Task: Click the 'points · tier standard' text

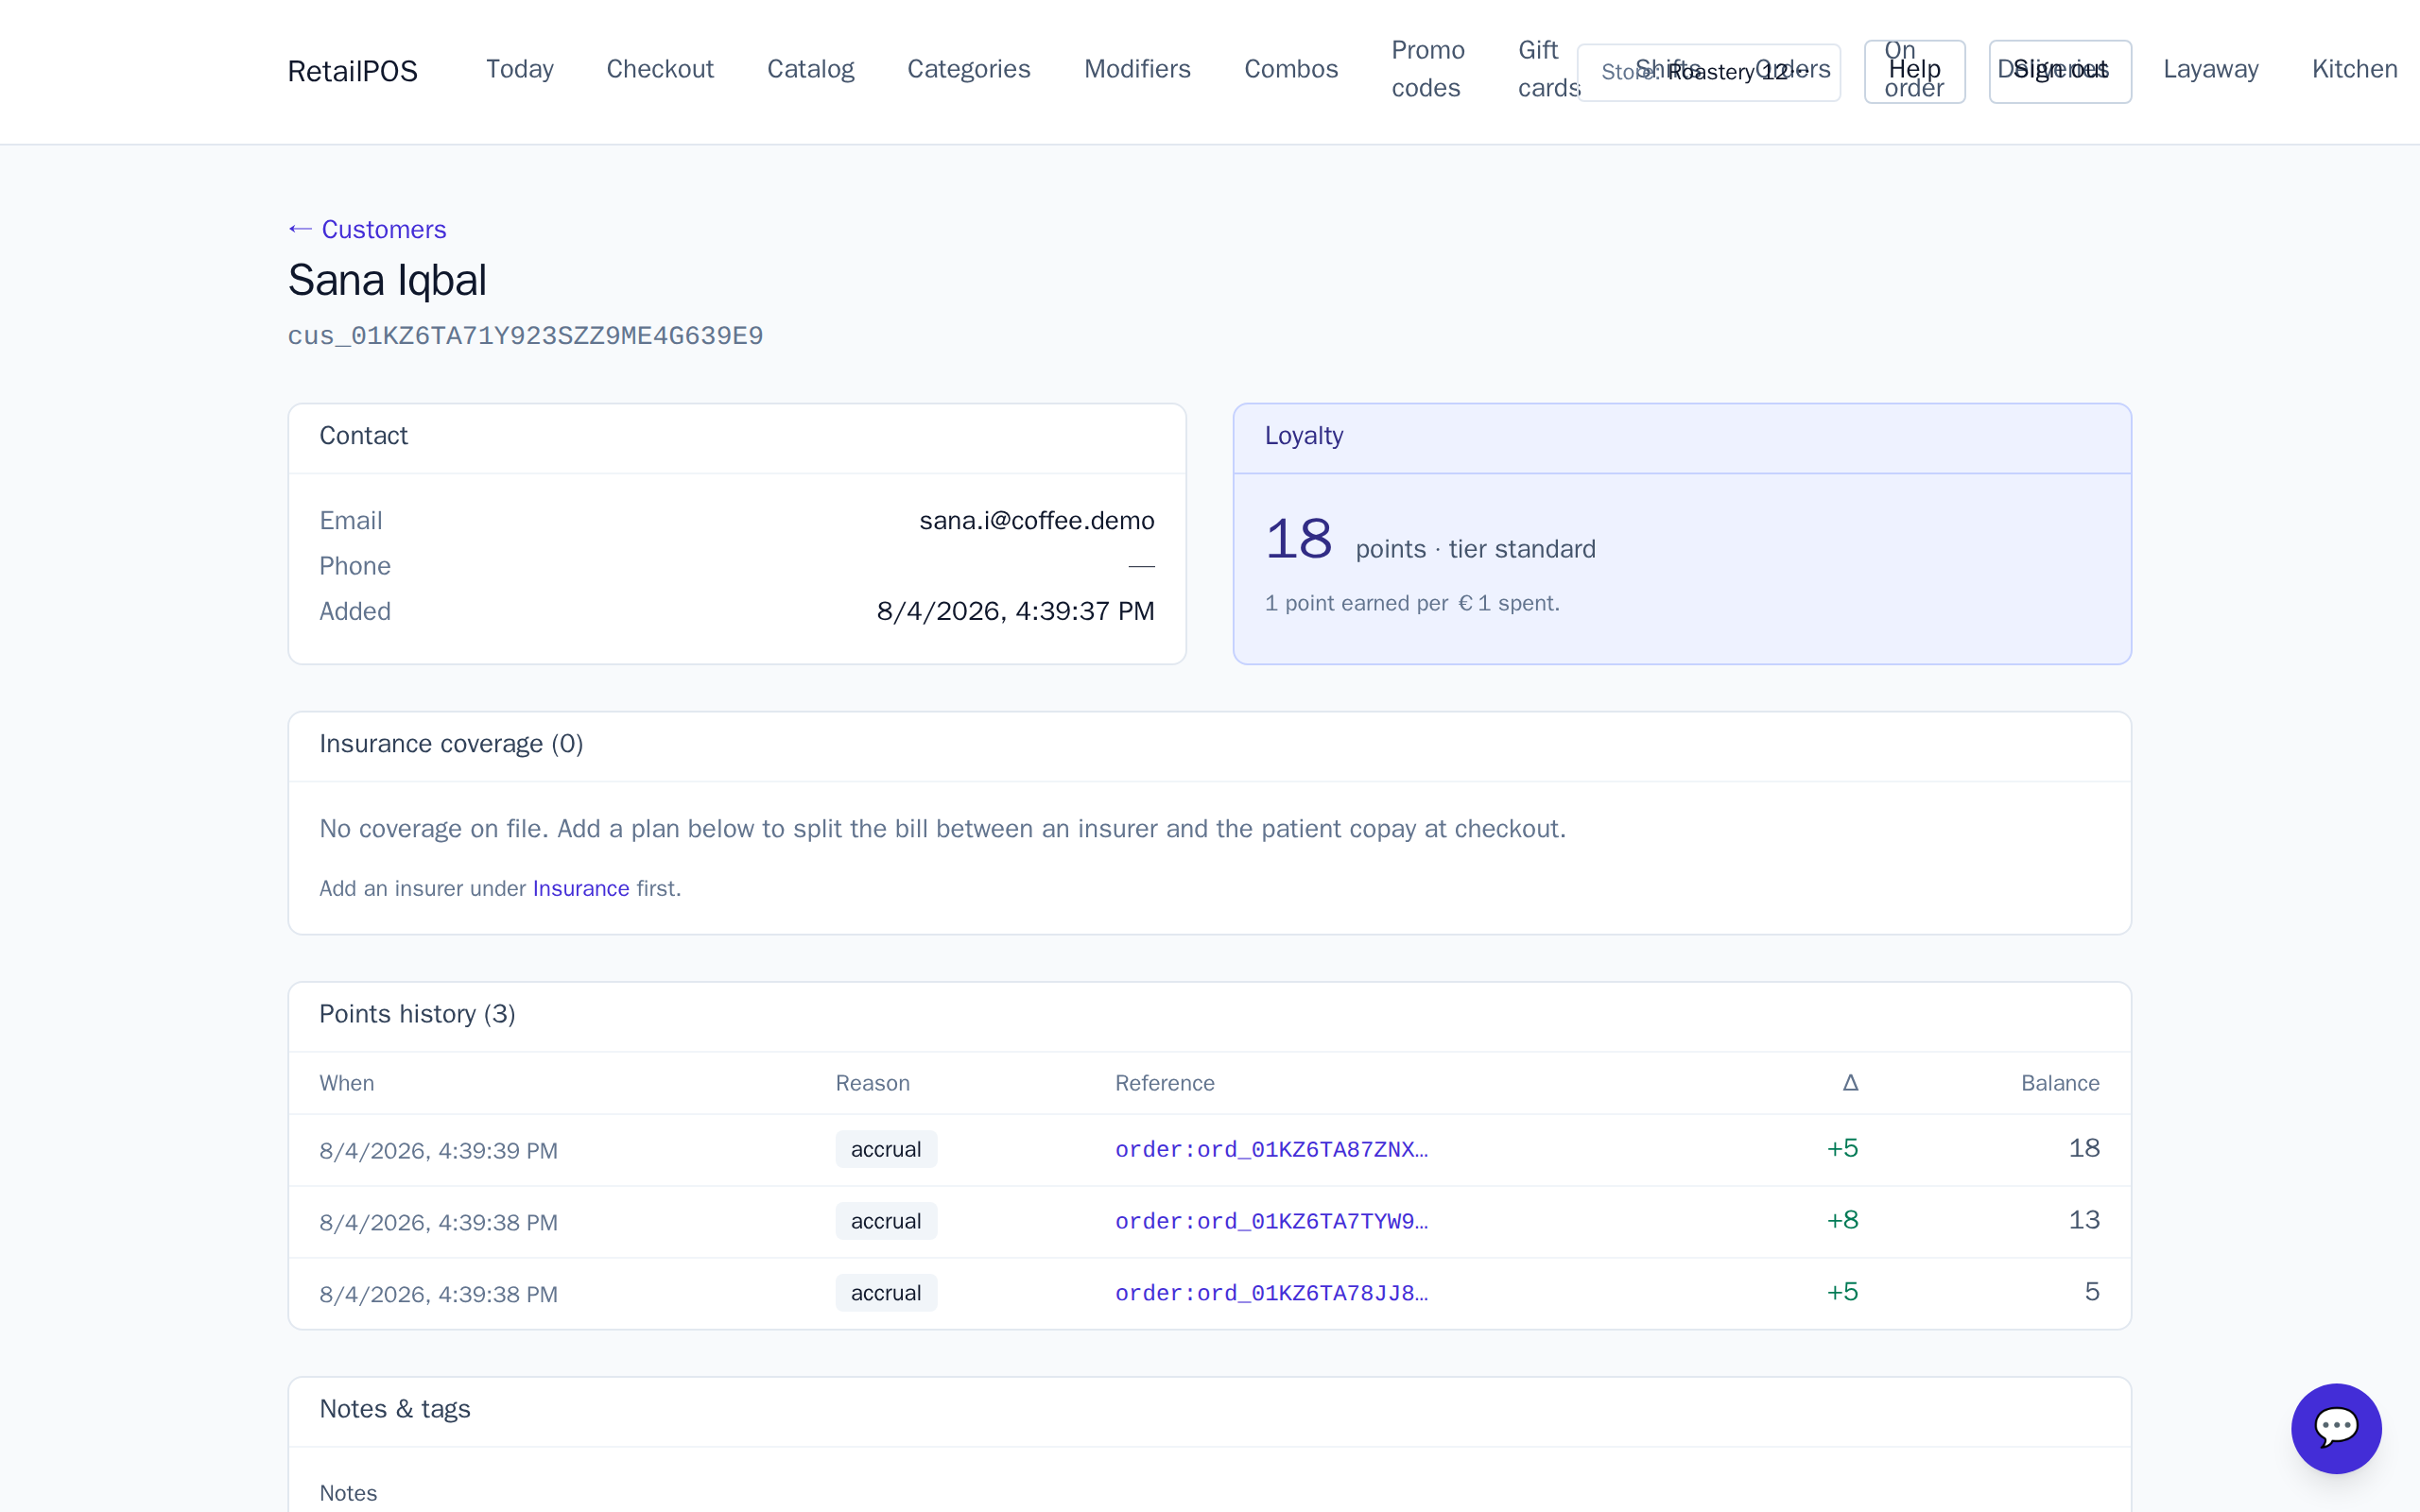Action: tap(1475, 549)
